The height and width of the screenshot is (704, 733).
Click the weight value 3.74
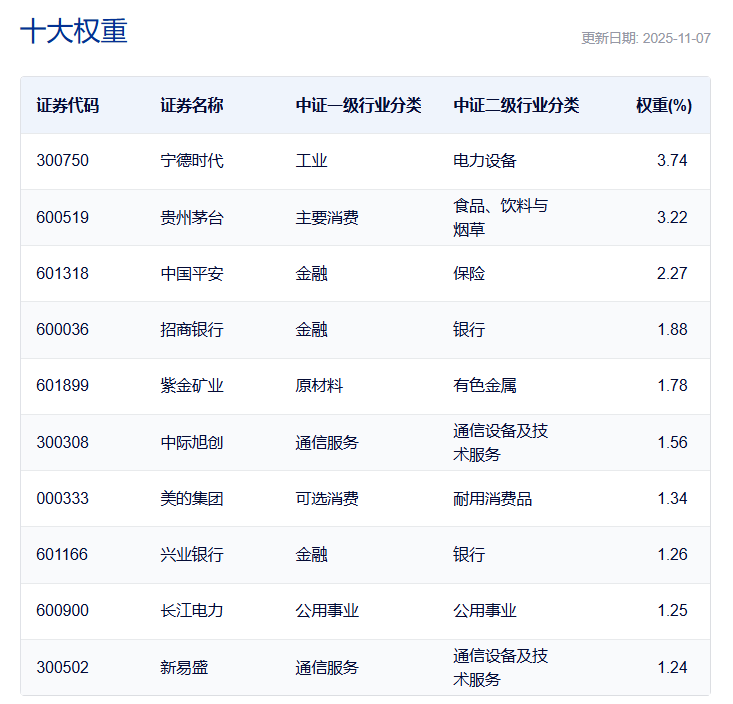coord(672,160)
